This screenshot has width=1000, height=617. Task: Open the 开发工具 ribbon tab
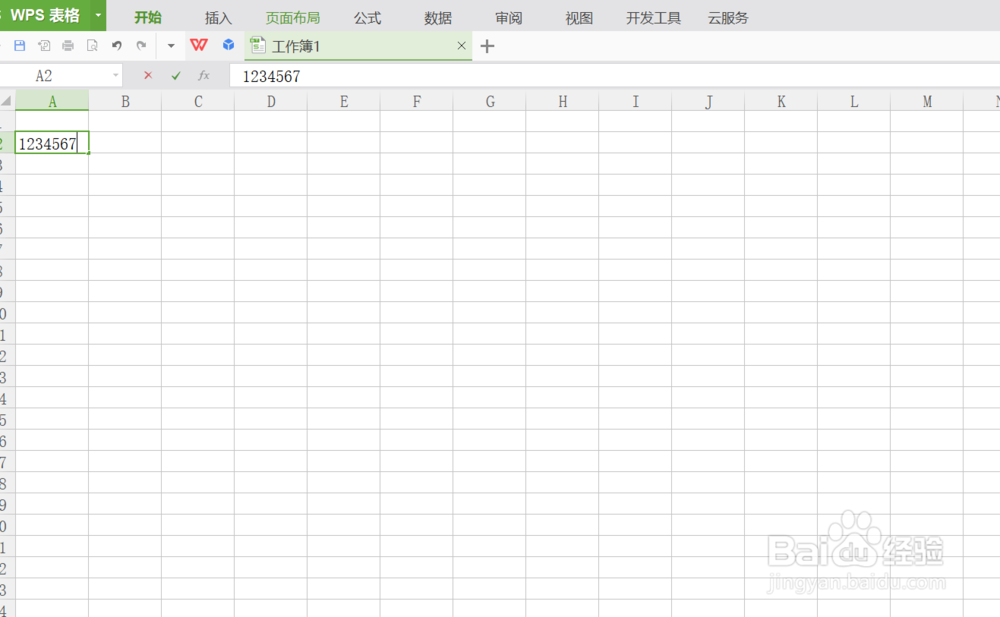tap(652, 17)
